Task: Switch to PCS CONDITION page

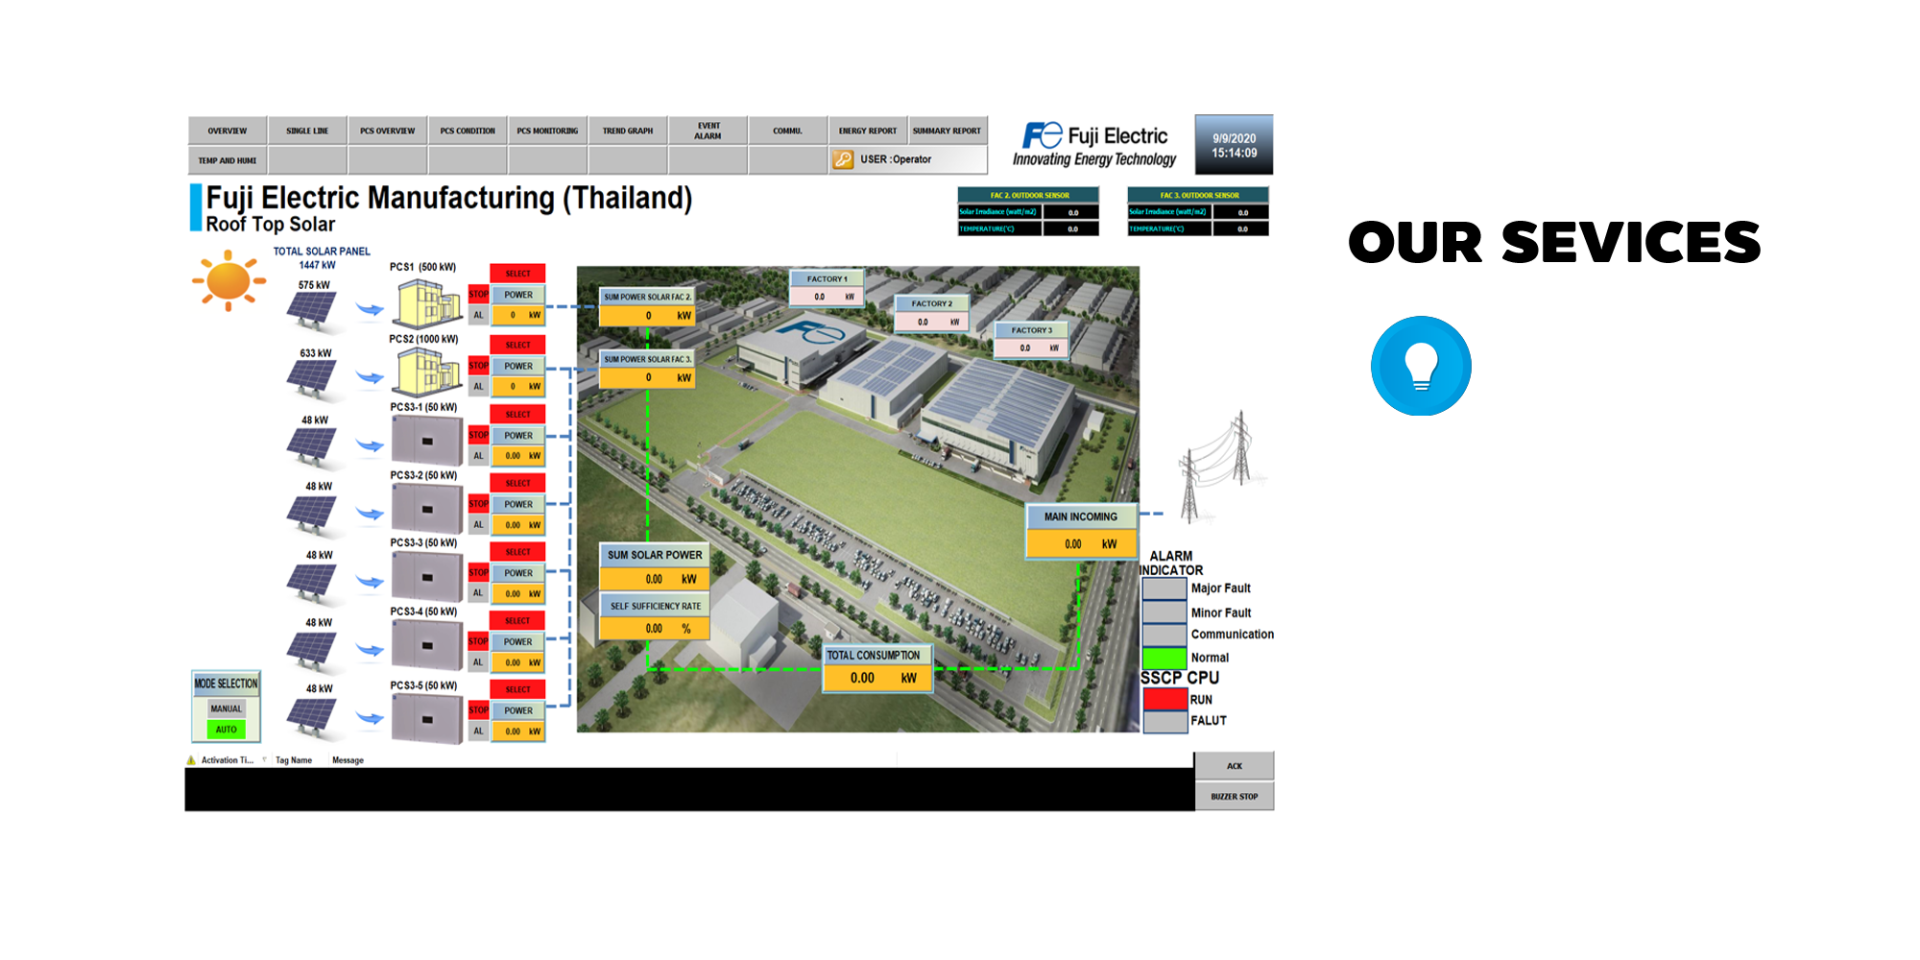Action: click(467, 131)
